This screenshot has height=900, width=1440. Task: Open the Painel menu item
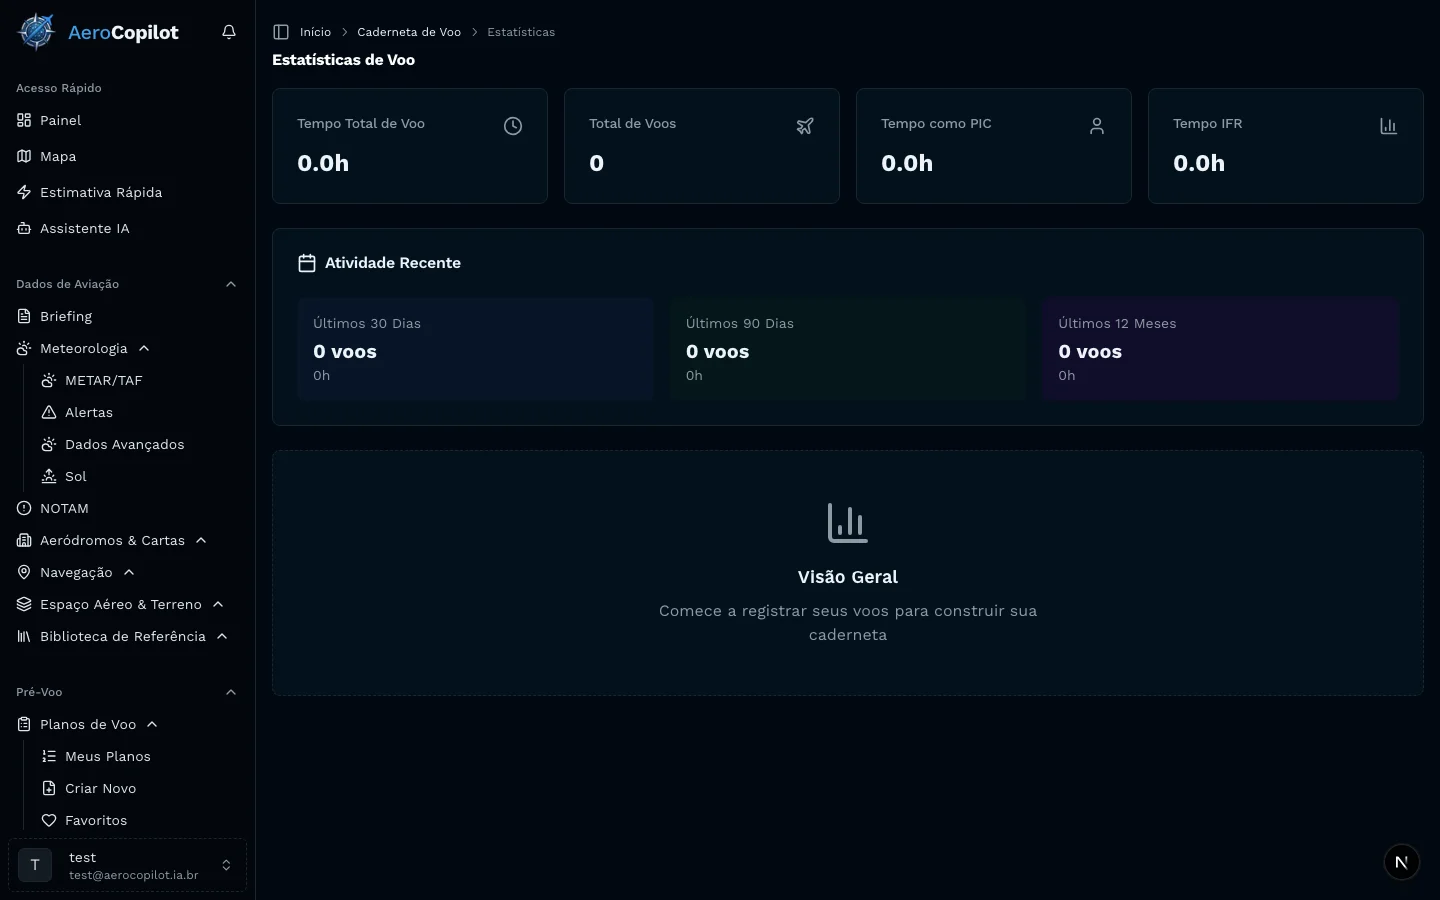point(60,120)
